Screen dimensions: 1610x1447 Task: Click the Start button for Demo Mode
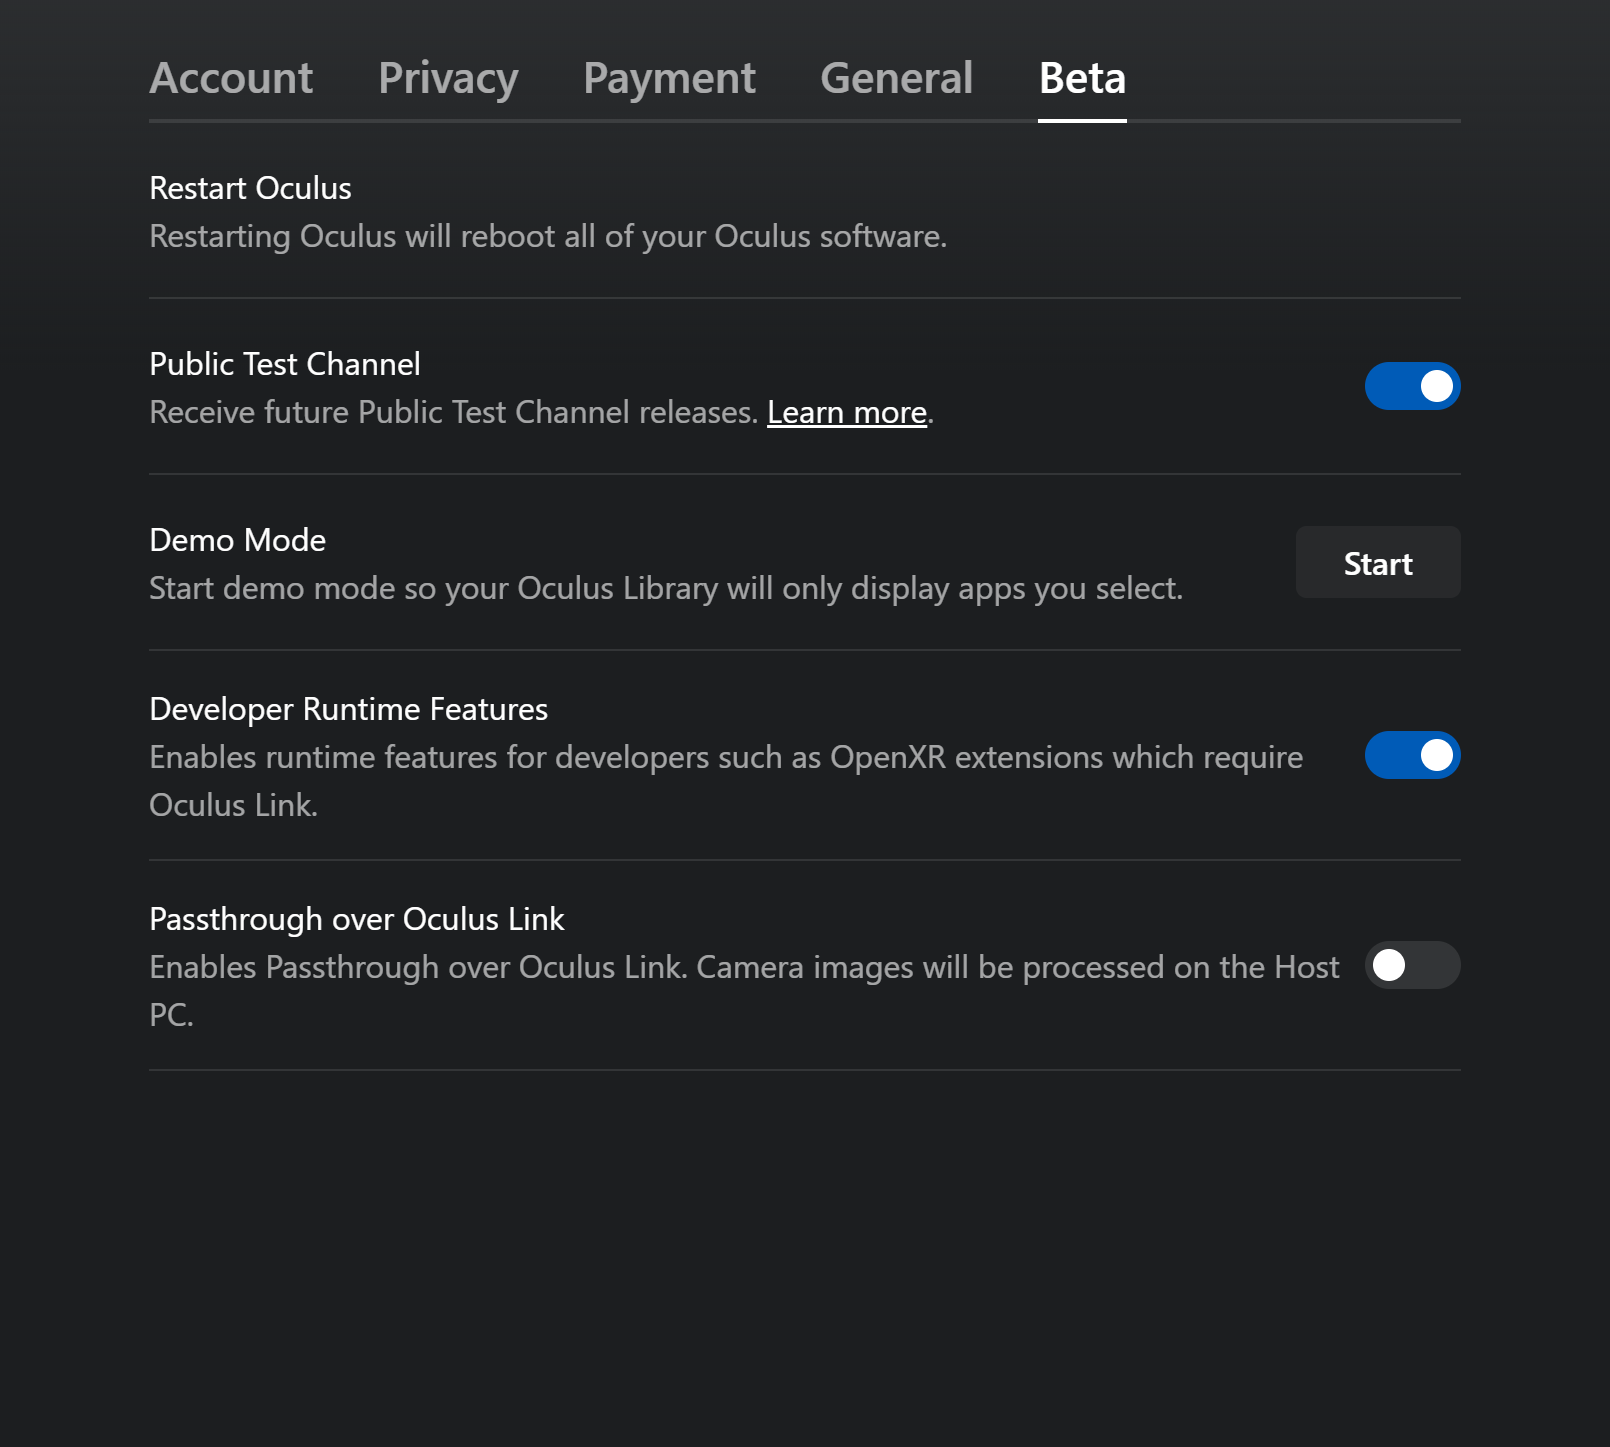point(1378,562)
